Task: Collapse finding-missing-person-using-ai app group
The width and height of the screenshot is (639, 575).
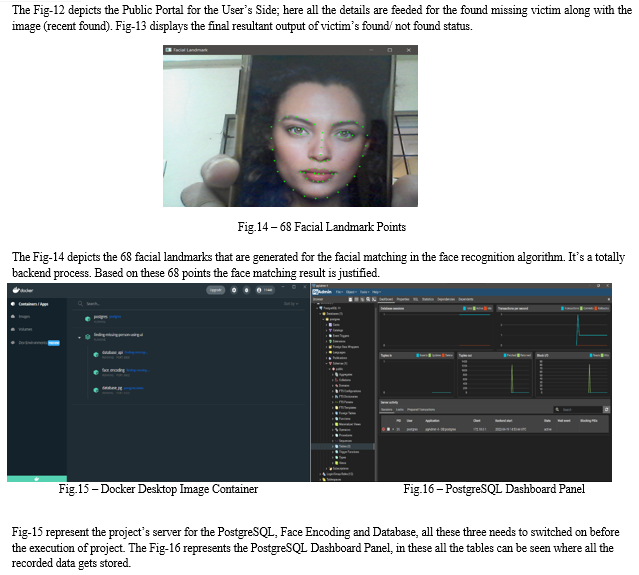Action: pyautogui.click(x=79, y=337)
